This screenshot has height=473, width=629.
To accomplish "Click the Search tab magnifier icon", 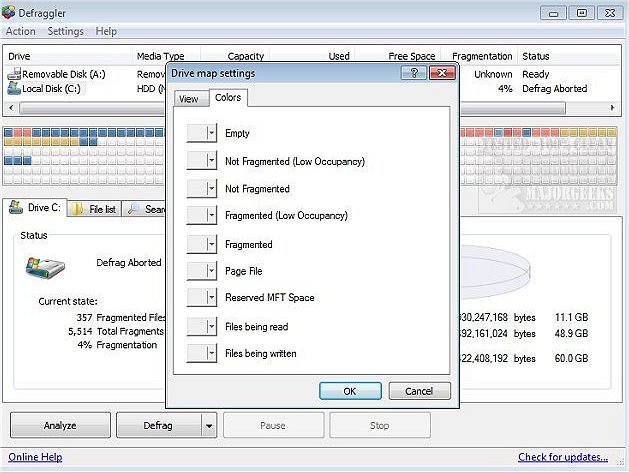I will tap(133, 209).
